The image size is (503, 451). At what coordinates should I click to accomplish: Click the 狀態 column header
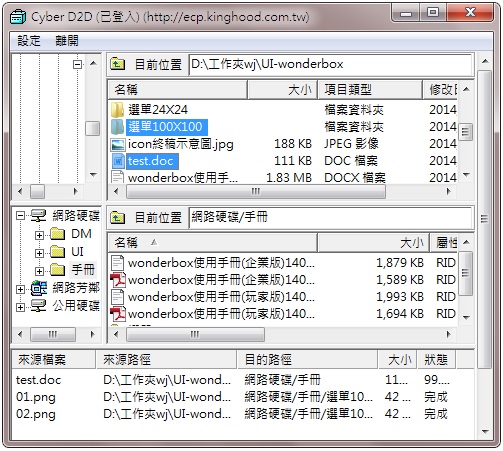[436, 360]
